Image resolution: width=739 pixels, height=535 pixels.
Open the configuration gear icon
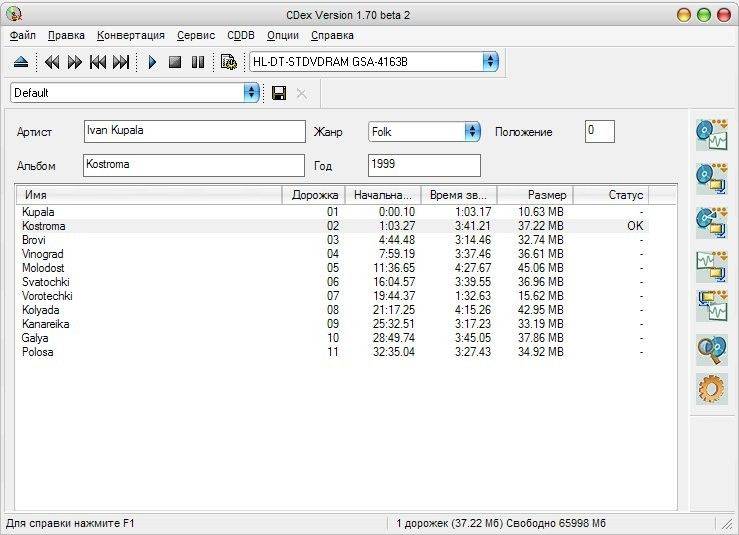[x=712, y=389]
